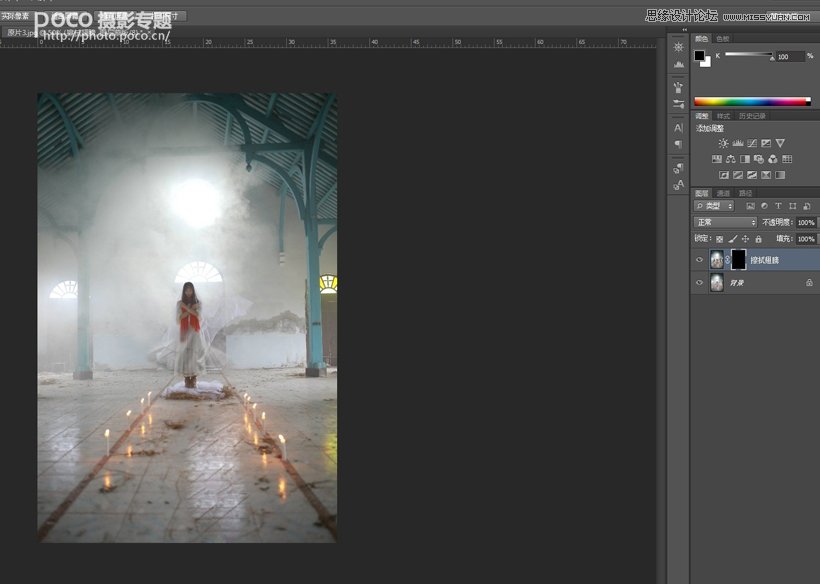Viewport: 820px width, 584px height.
Task: Click the Brightness/Contrast adjustment icon
Action: point(723,143)
